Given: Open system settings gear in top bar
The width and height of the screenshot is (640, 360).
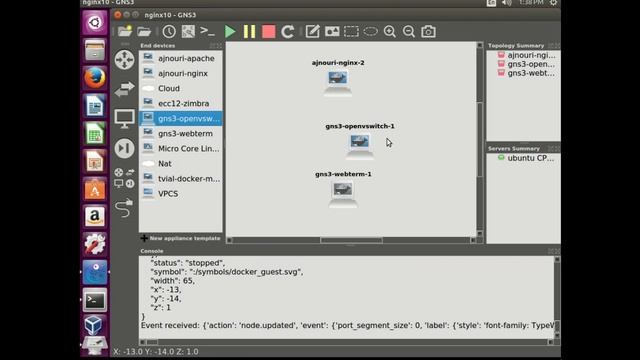Looking at the screenshot, I should [553, 3].
